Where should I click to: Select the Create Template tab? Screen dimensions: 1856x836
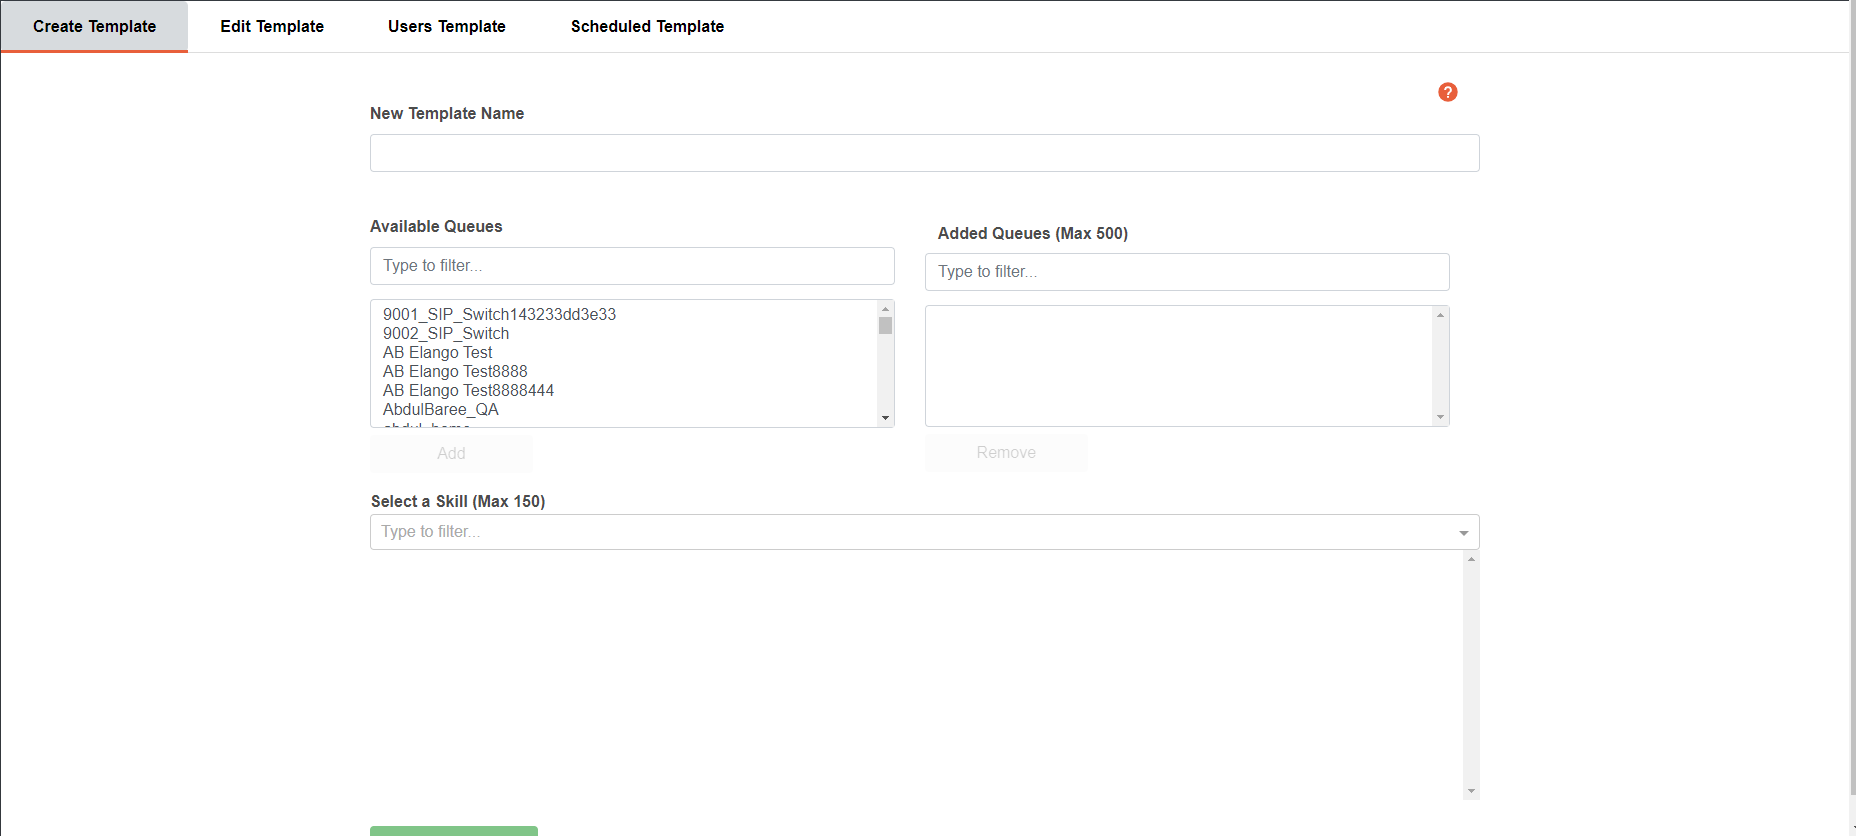(x=94, y=27)
